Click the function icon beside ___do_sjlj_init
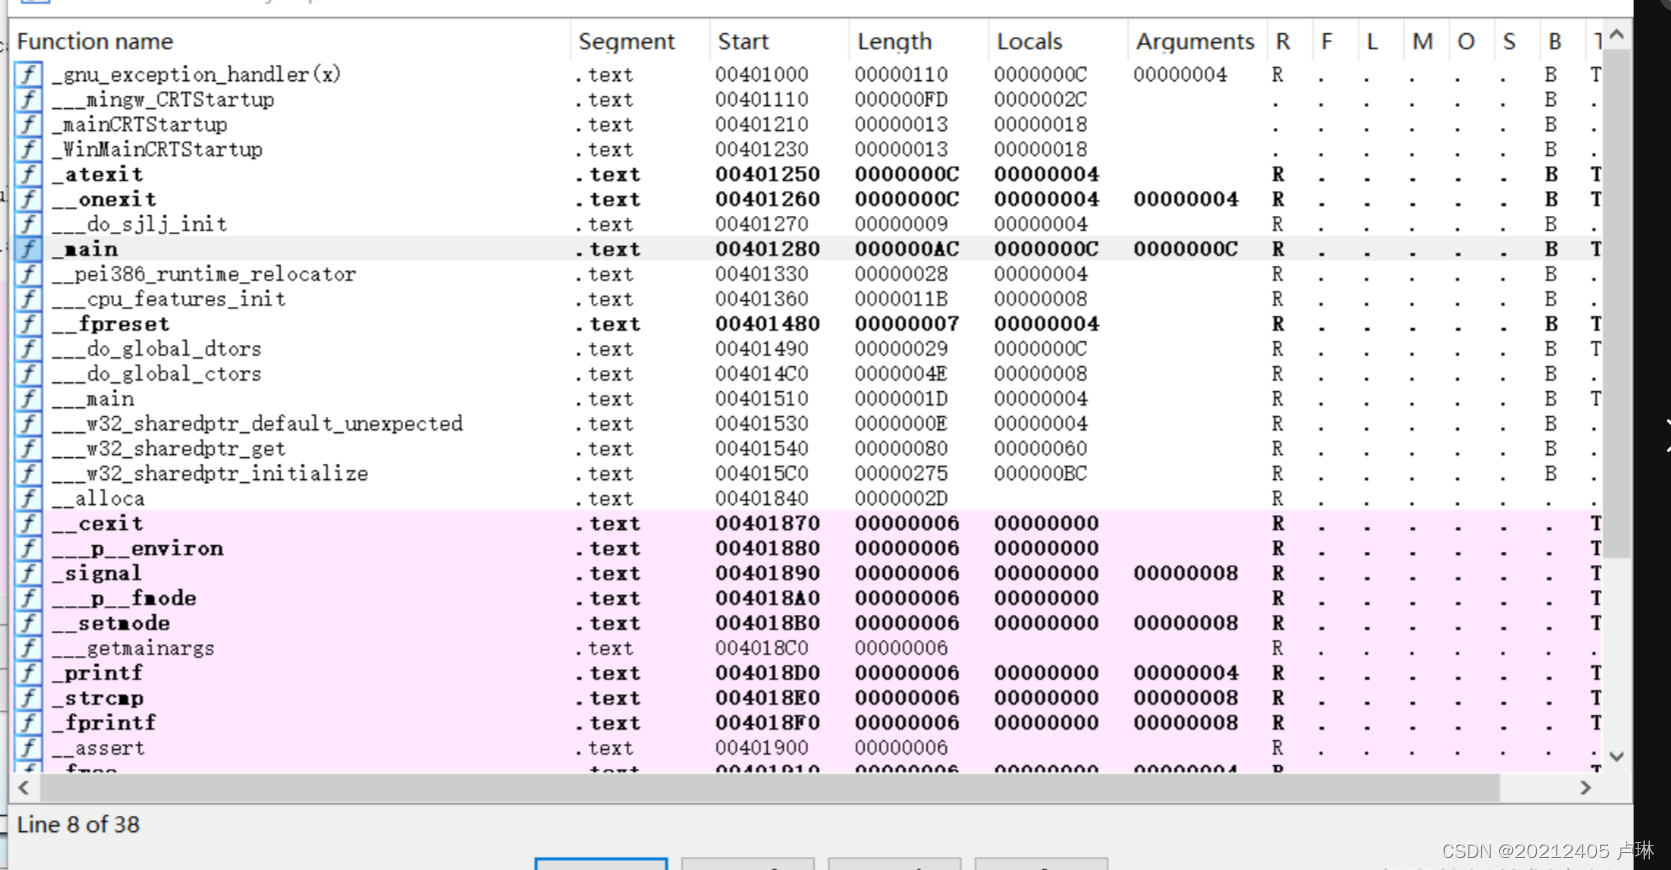This screenshot has width=1671, height=870. (x=28, y=224)
